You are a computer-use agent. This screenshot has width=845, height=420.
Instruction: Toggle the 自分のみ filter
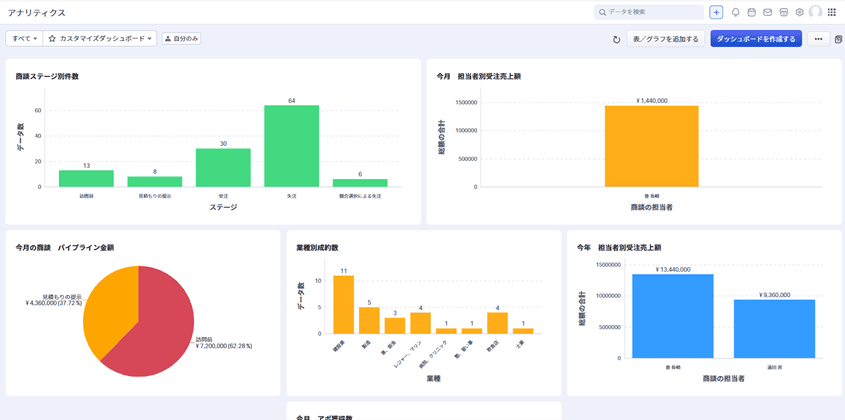point(181,39)
